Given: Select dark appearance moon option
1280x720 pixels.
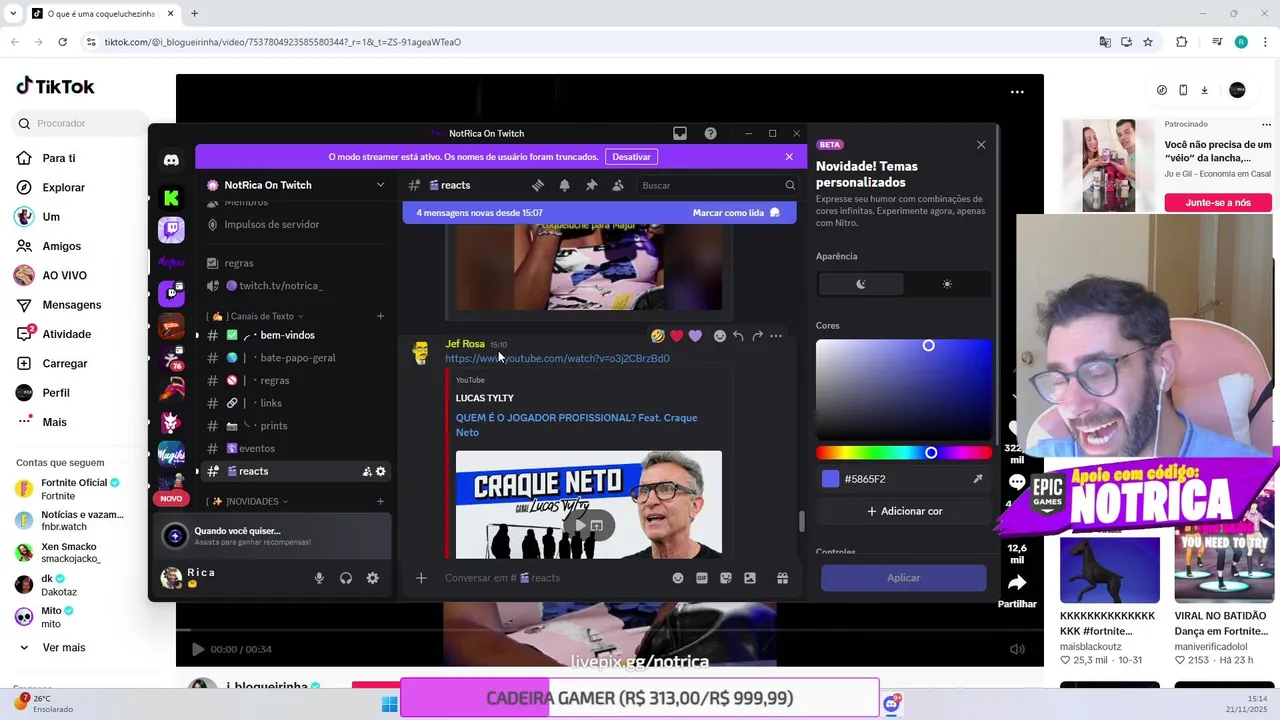Looking at the screenshot, I should pos(861,284).
